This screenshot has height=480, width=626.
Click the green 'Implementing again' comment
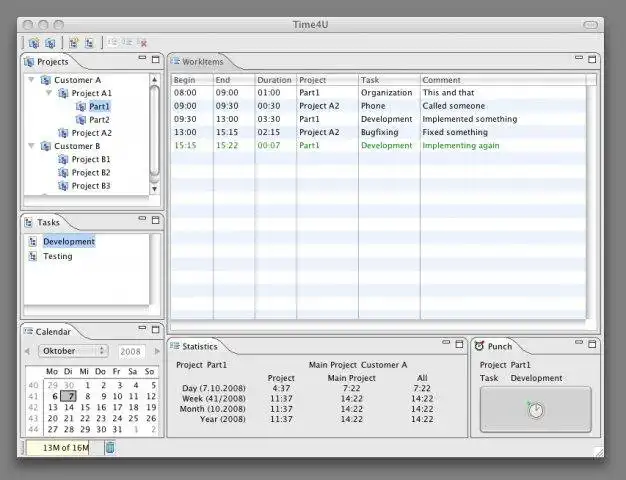tap(461, 145)
